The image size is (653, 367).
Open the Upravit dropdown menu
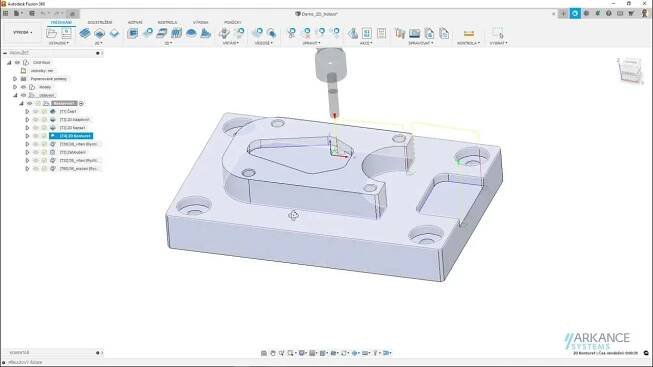point(311,43)
